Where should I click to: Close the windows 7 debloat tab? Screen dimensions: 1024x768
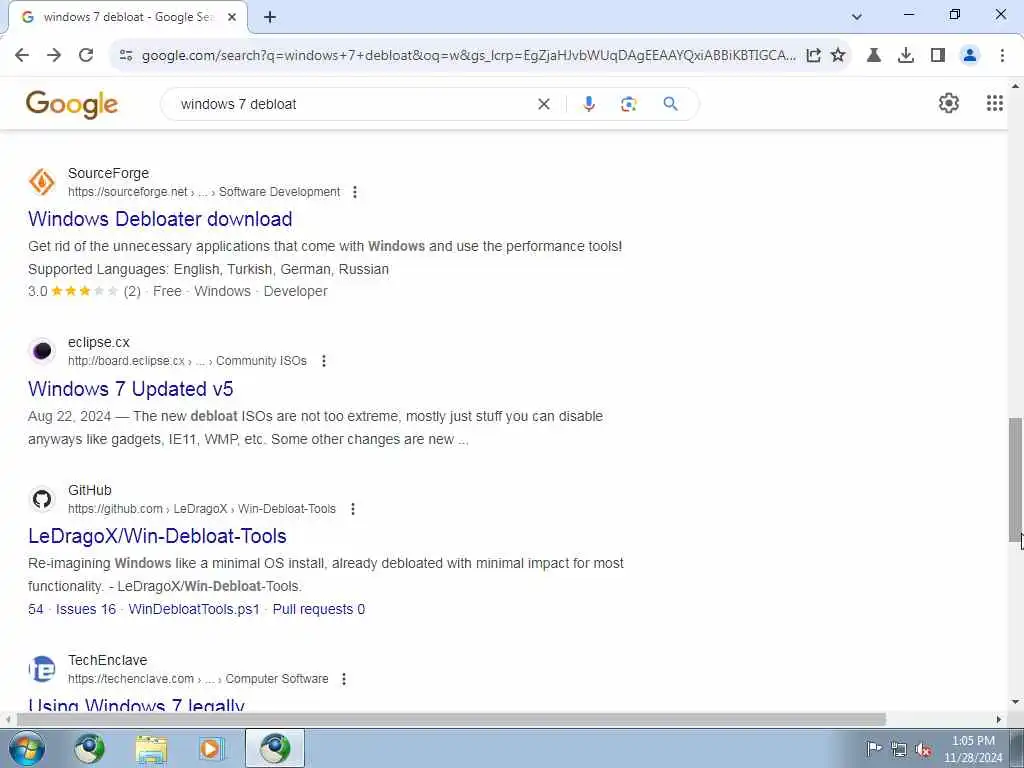tap(232, 17)
